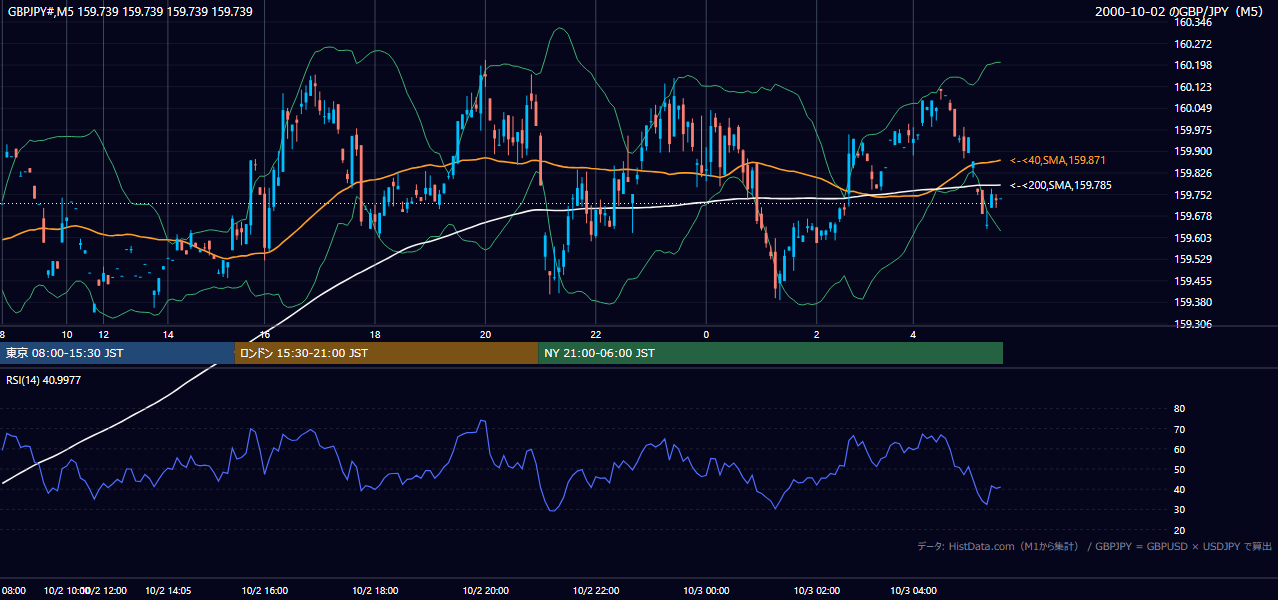This screenshot has width=1278, height=600.
Task: Click hour marker 14 under the price chart
Action: 168,334
